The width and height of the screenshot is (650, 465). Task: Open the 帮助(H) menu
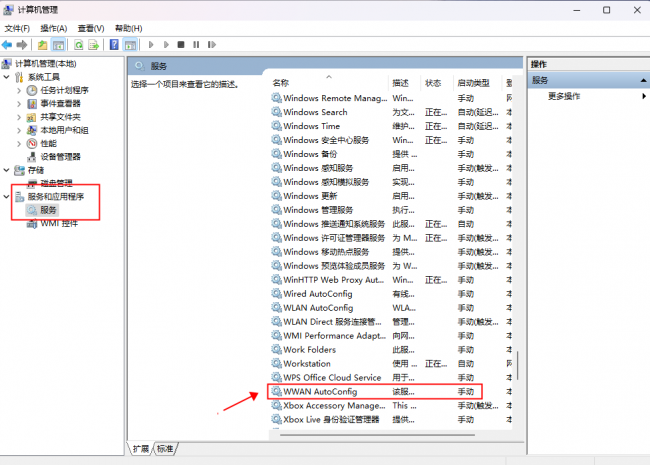[x=129, y=28]
